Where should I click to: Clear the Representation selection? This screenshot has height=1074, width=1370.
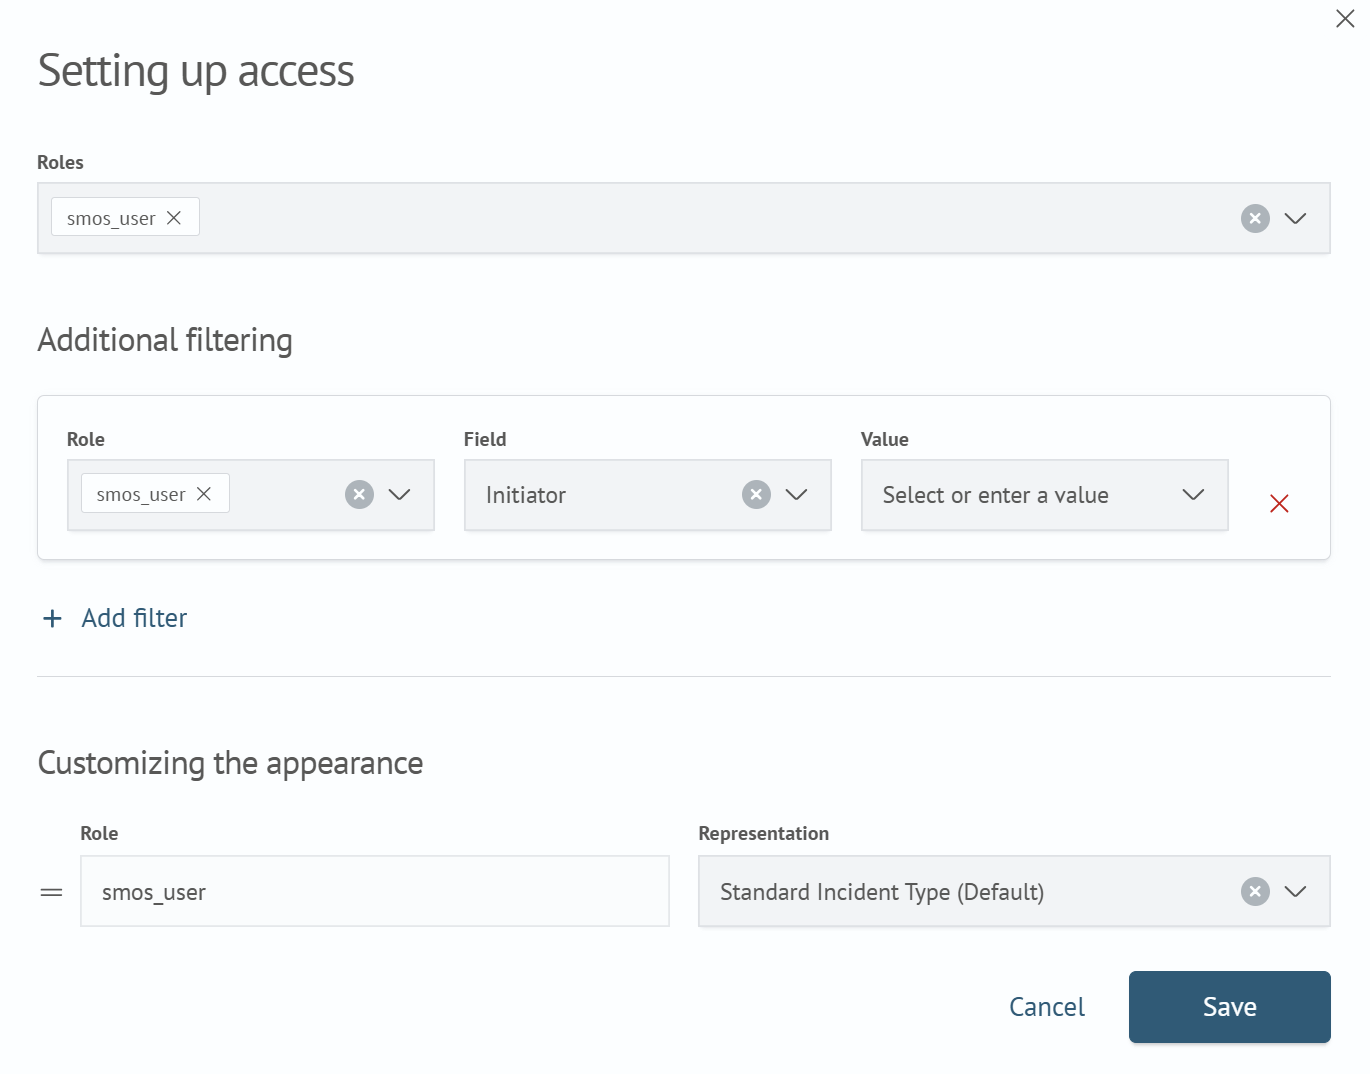[x=1255, y=891]
